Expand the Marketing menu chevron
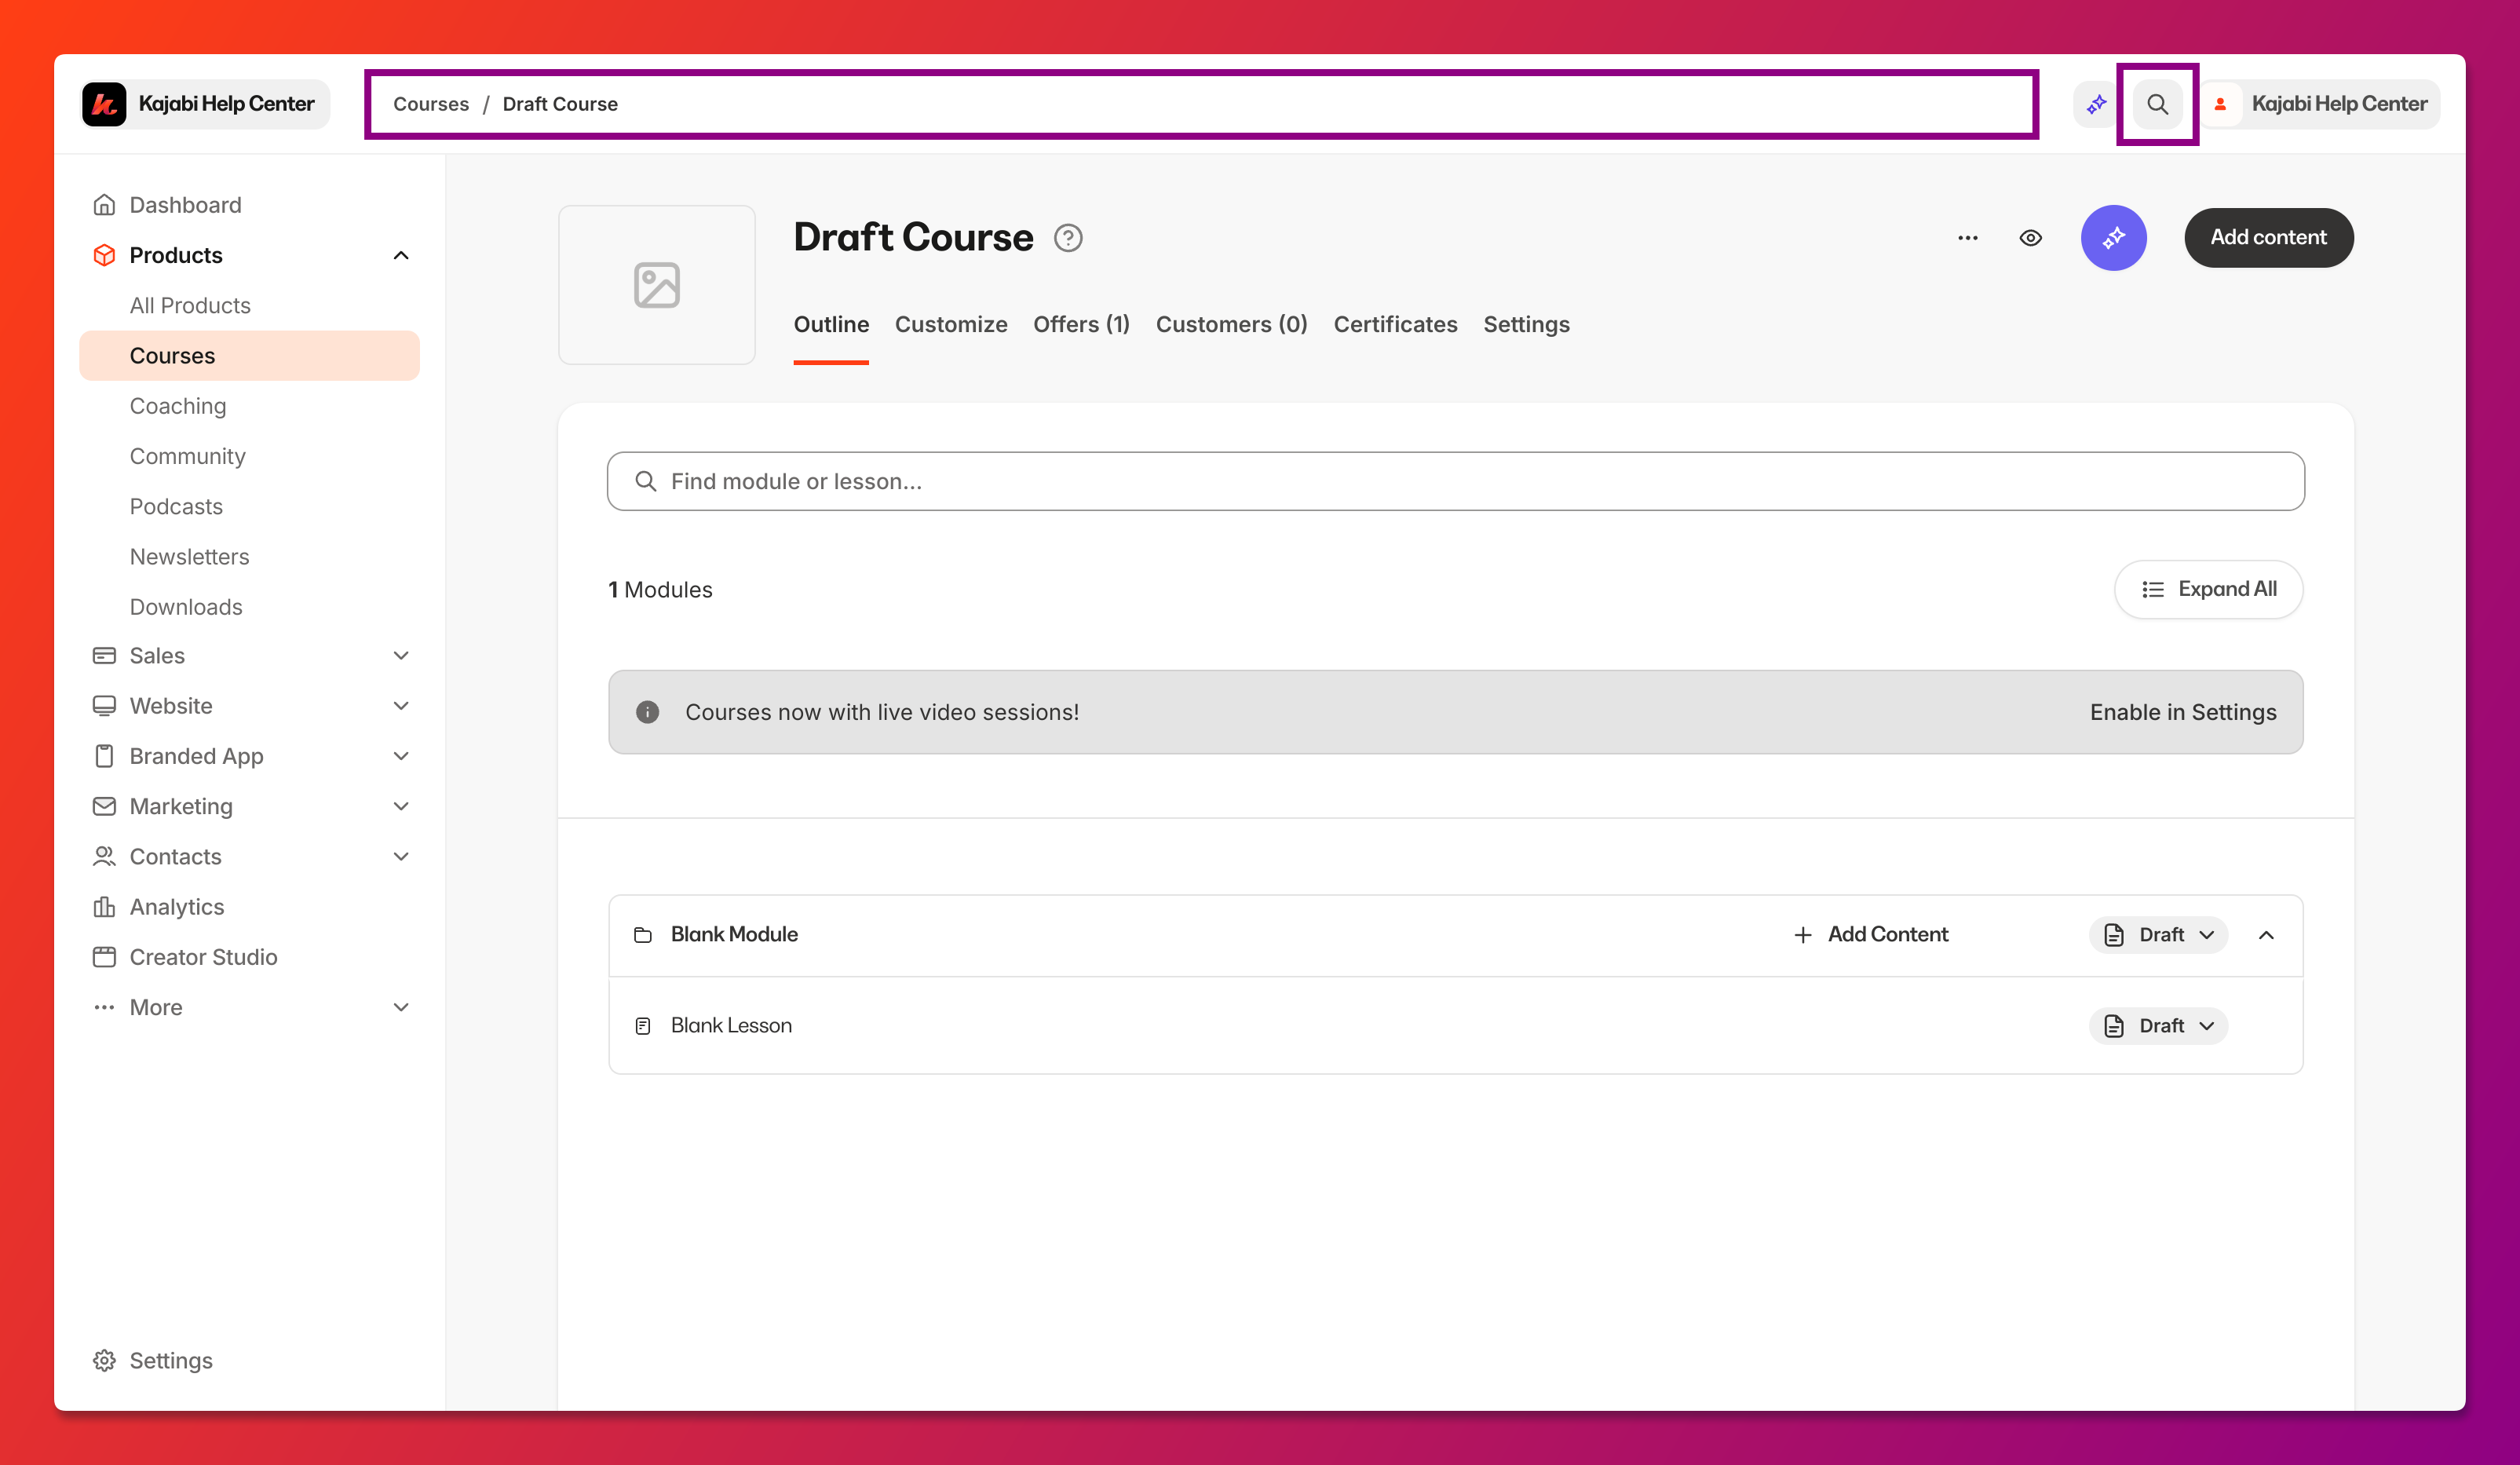This screenshot has height=1465, width=2520. [x=401, y=806]
